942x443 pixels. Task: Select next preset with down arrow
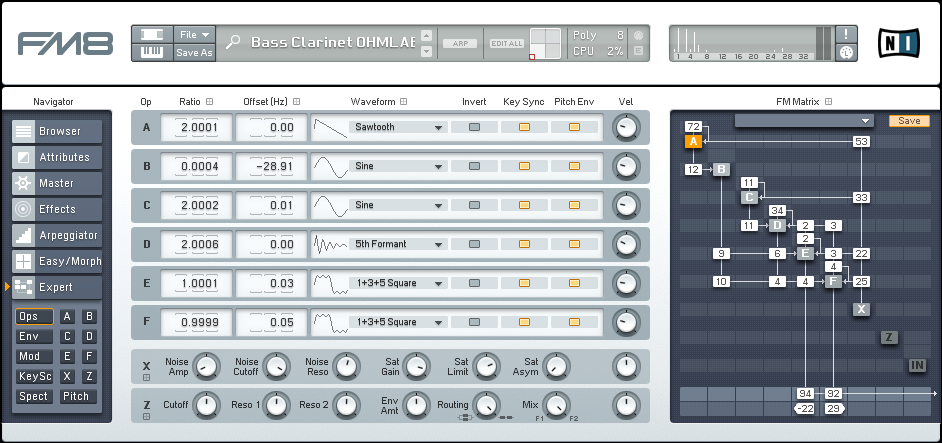[x=427, y=52]
